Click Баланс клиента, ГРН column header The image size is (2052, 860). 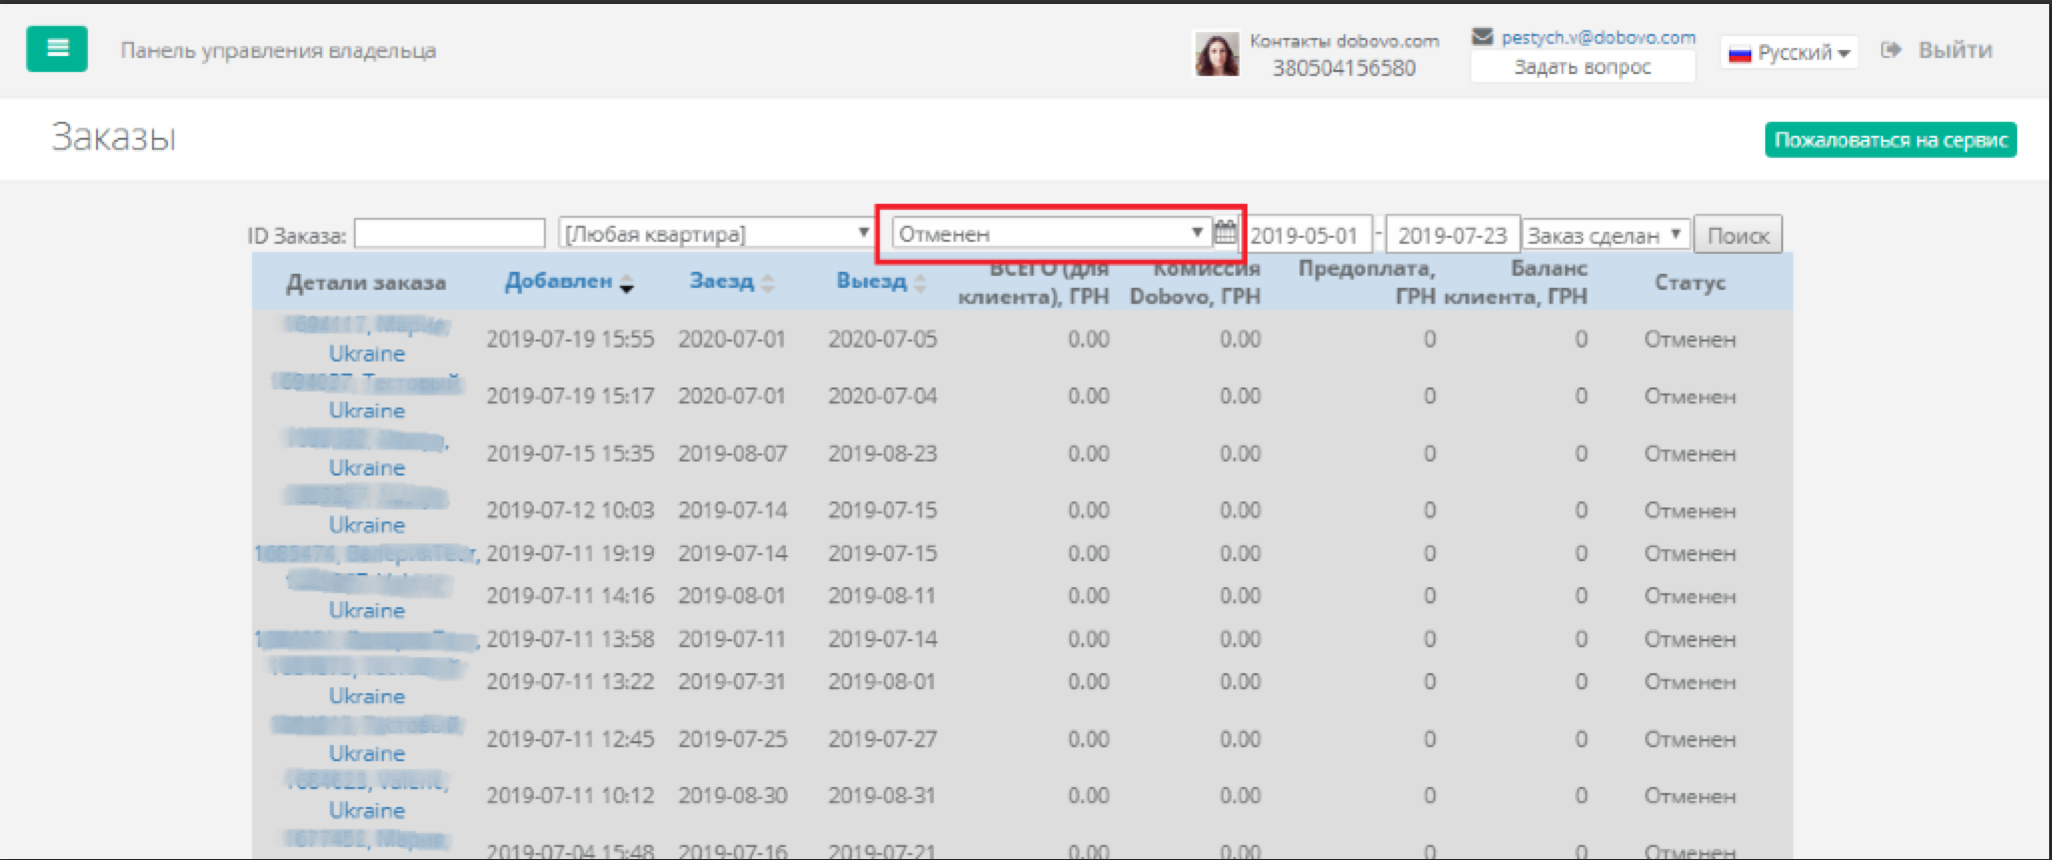pos(1516,282)
